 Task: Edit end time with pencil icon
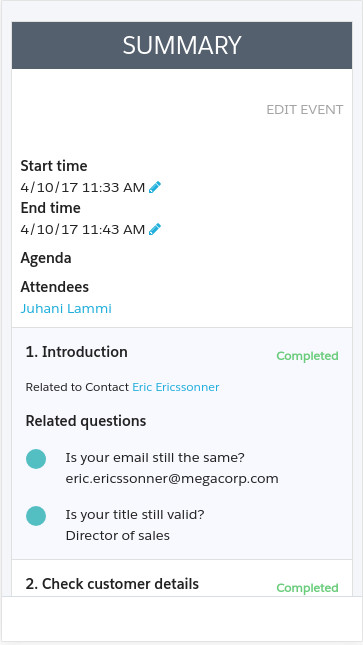pos(155,229)
